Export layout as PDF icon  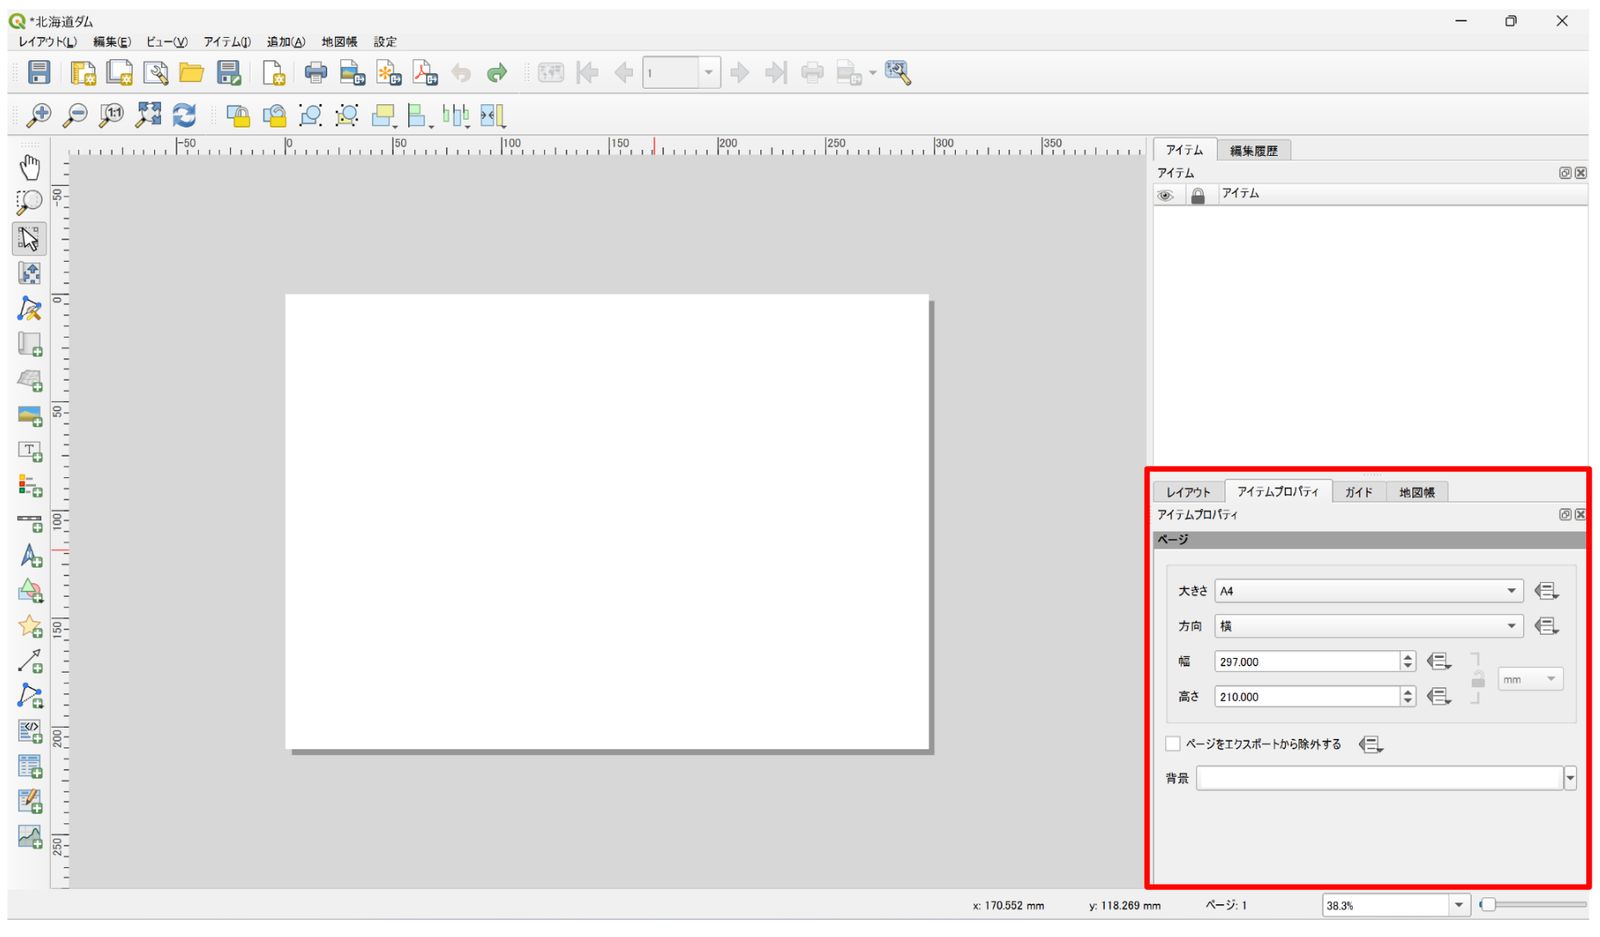[x=425, y=72]
